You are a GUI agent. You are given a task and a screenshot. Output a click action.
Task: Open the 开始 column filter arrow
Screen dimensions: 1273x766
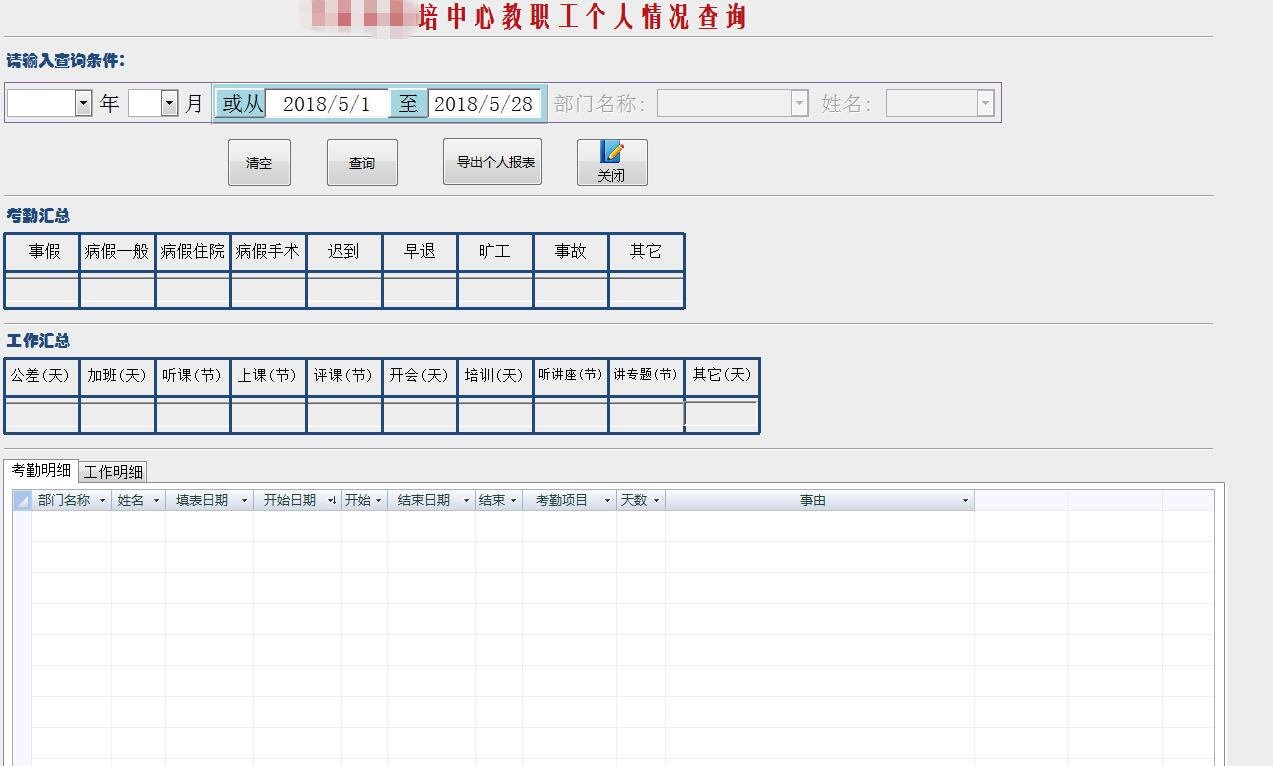378,501
